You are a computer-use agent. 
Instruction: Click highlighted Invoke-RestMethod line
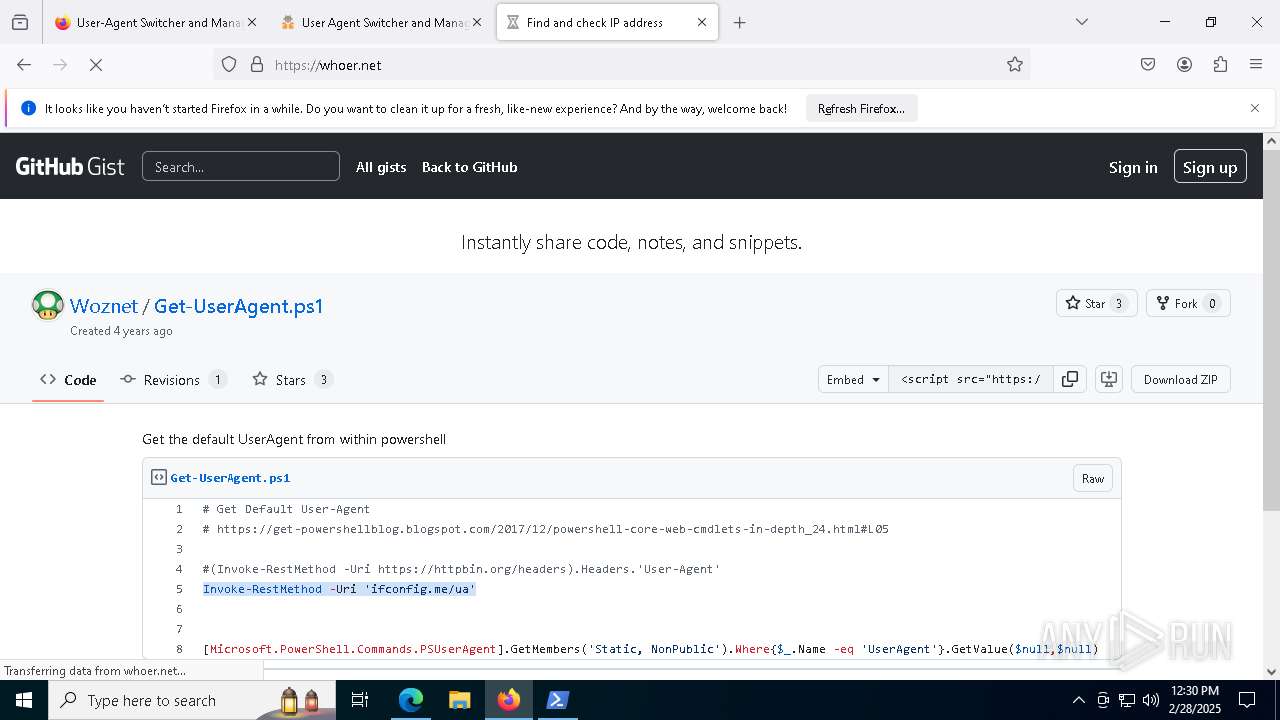(339, 589)
